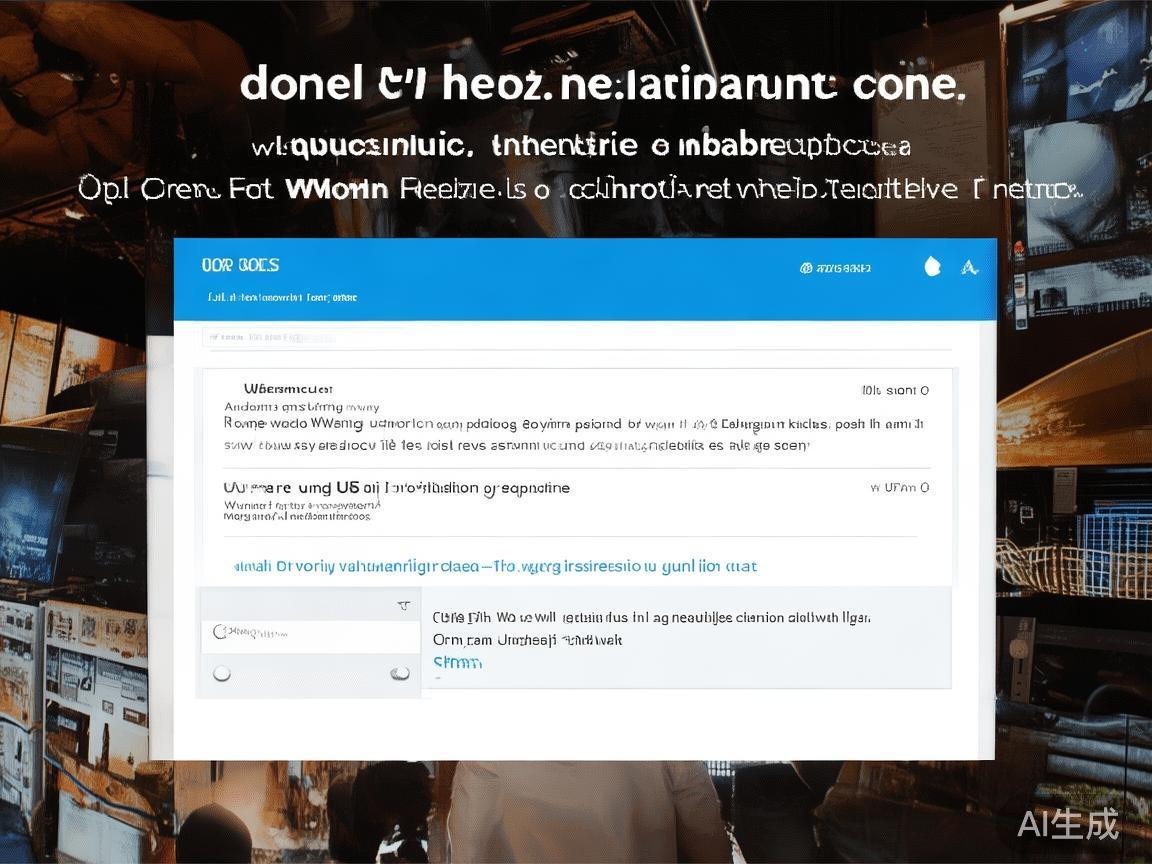1152x864 pixels.
Task: Open the 'UOR BOES' header title
Action: [x=240, y=265]
